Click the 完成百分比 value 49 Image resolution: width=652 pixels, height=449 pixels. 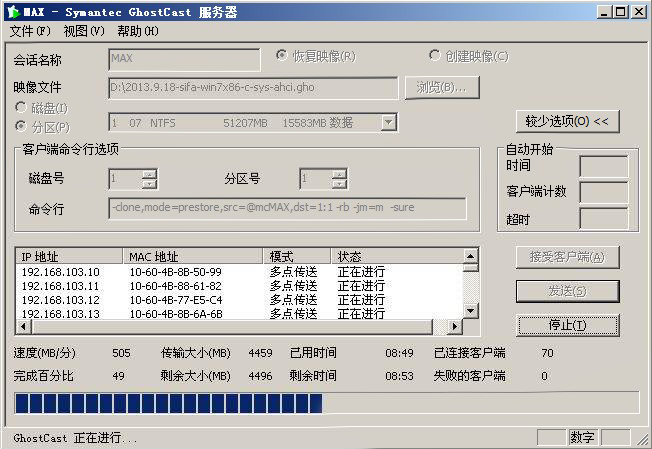(118, 376)
